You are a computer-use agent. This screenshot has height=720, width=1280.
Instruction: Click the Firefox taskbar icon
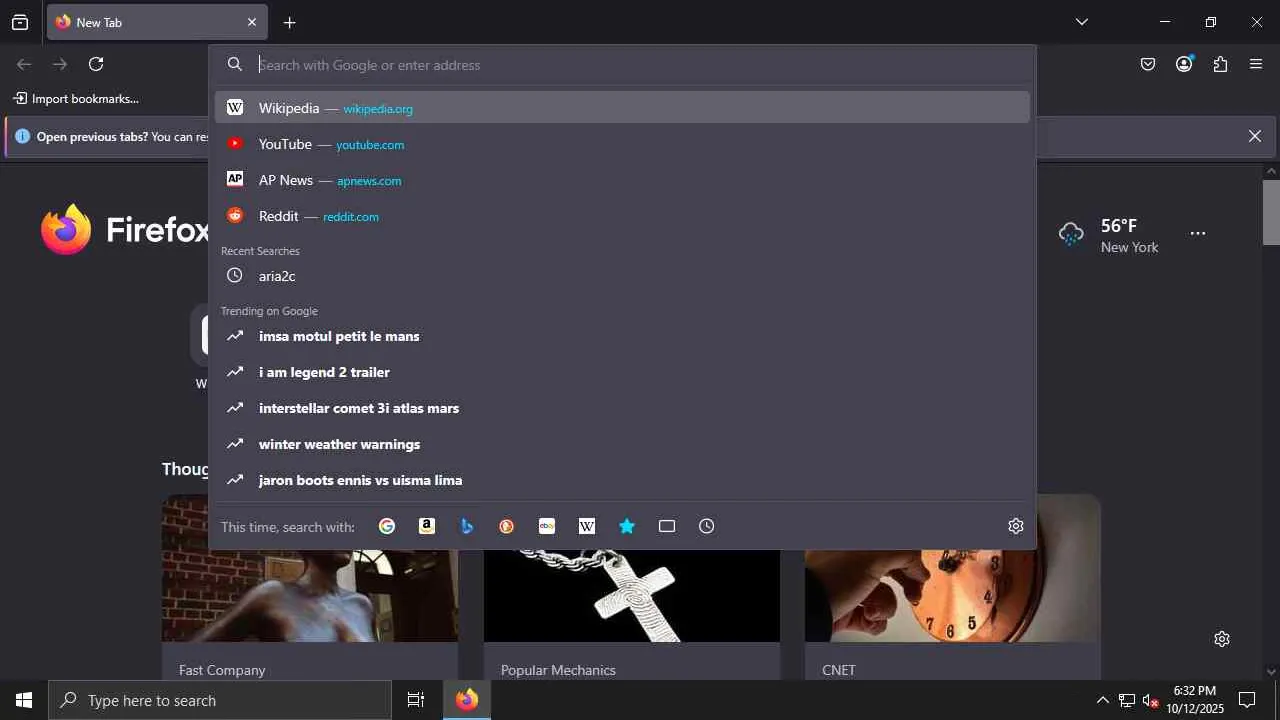pyautogui.click(x=467, y=700)
